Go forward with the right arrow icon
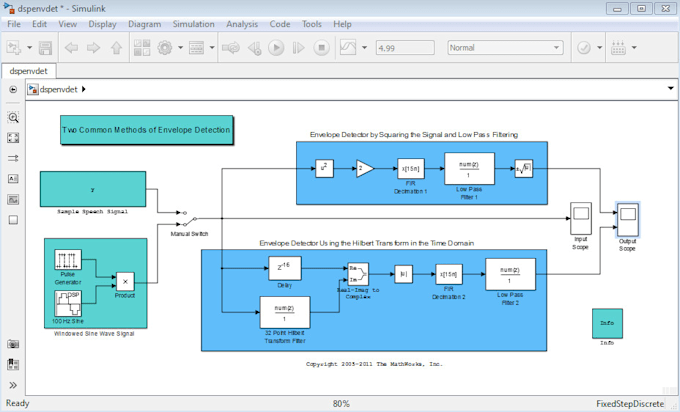Screen dimensions: 680x412 click(93, 48)
